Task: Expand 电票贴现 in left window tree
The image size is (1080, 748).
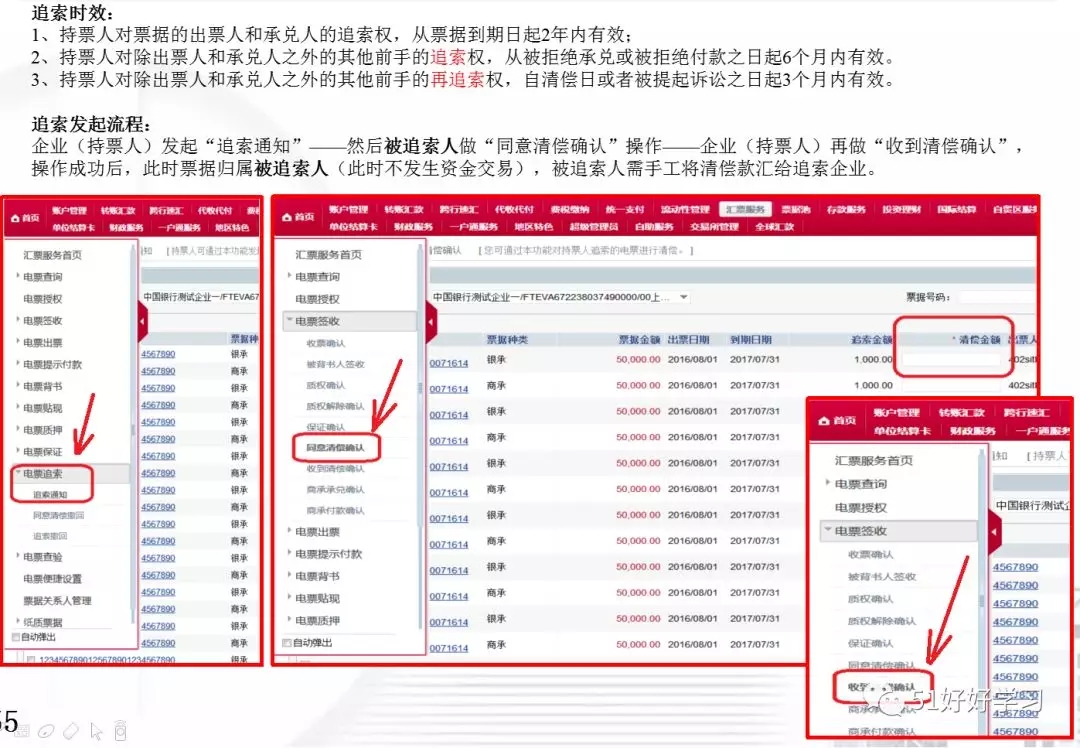Action: (18, 407)
